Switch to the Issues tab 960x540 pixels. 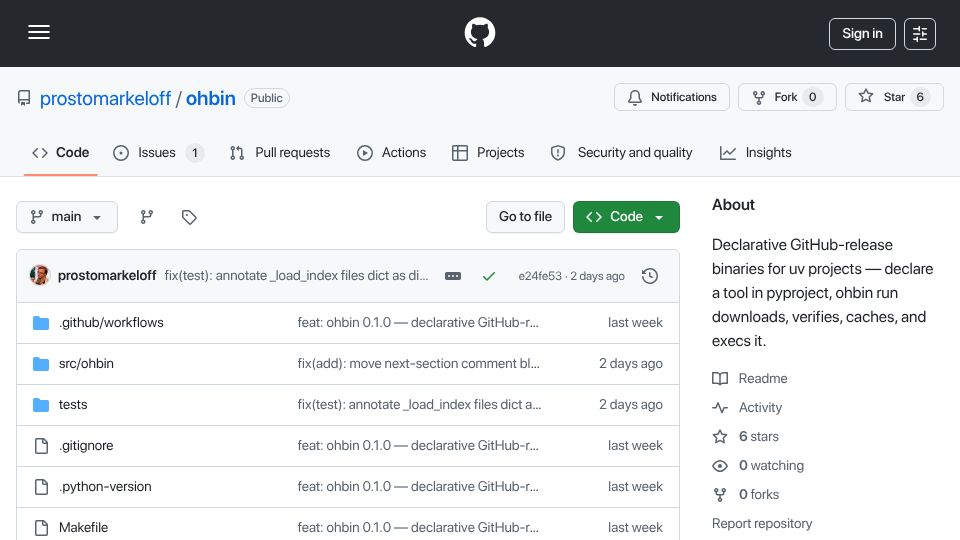158,152
